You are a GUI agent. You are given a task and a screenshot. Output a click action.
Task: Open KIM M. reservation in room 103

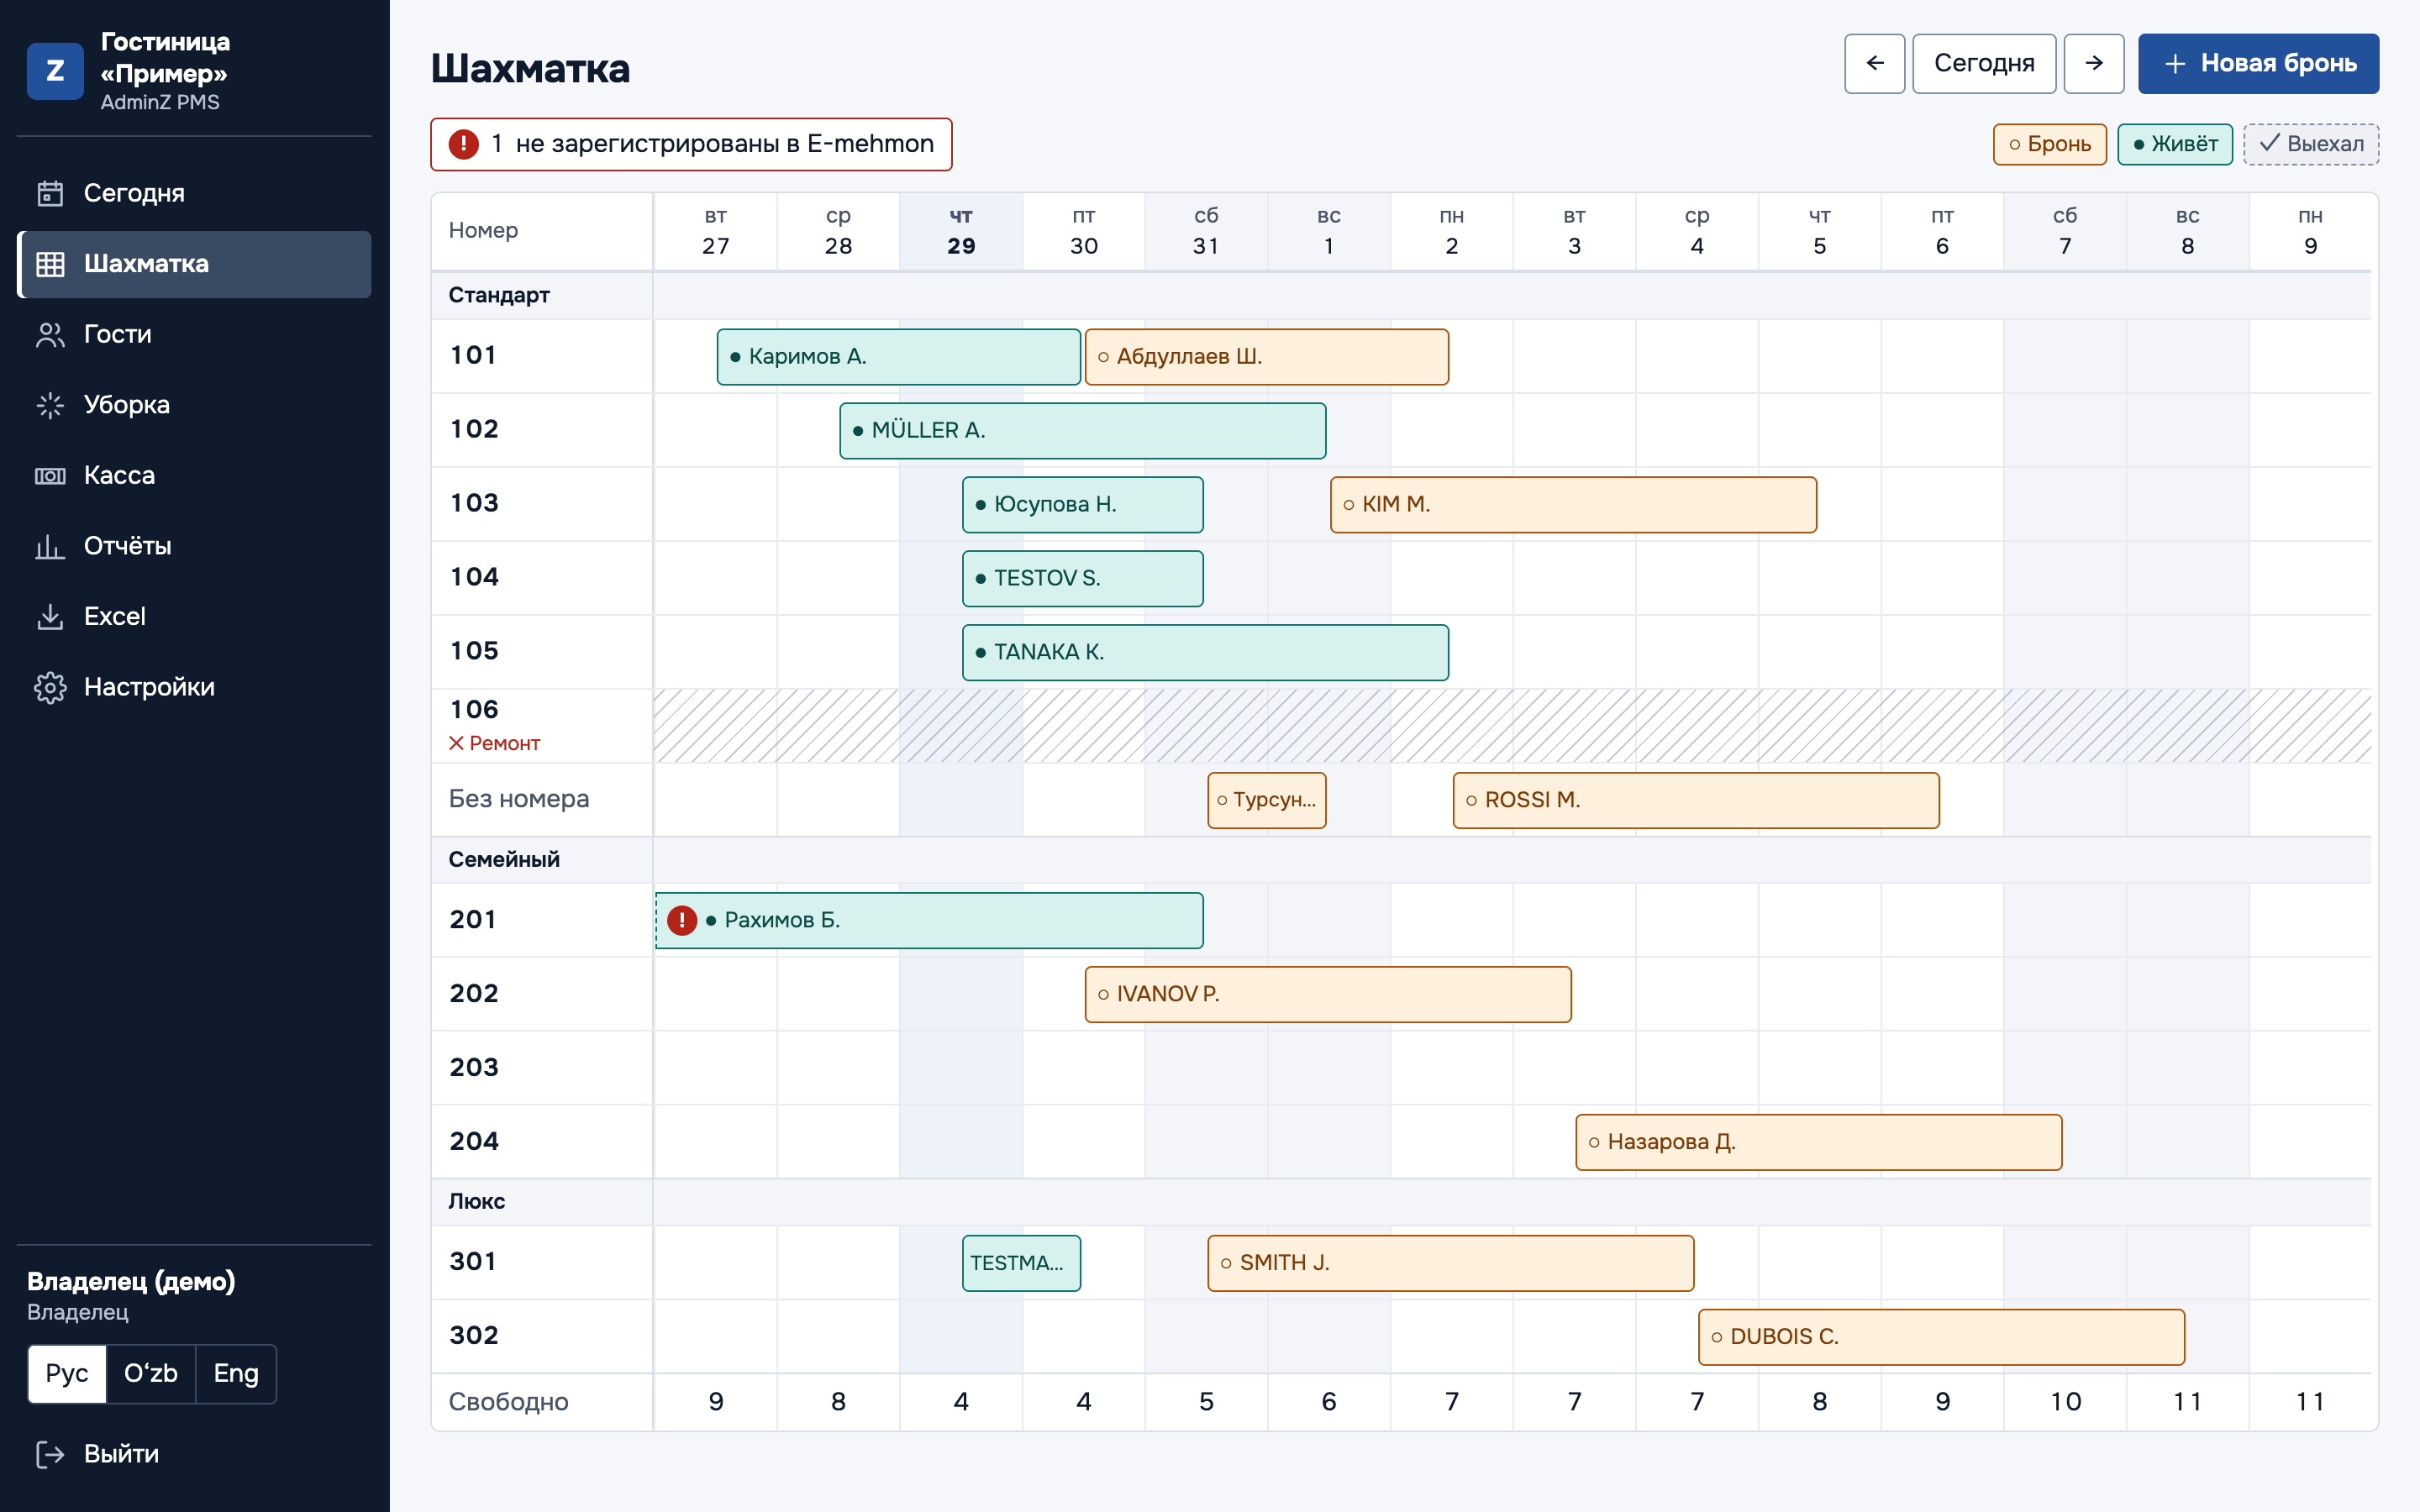(1573, 505)
